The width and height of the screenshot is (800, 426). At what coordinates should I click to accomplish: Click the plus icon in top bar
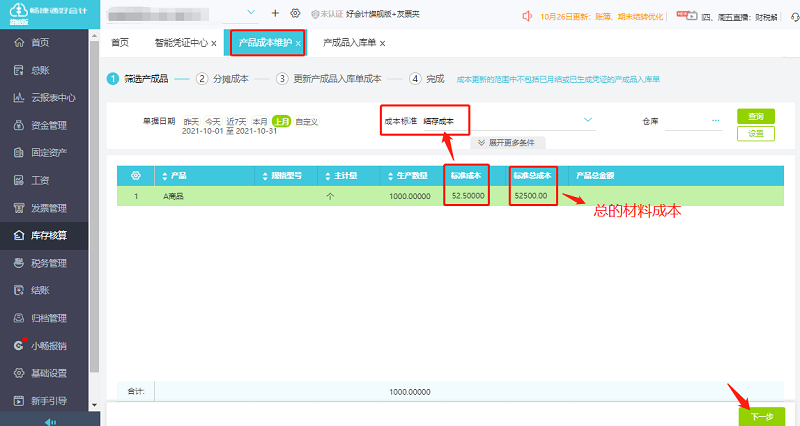(275, 13)
